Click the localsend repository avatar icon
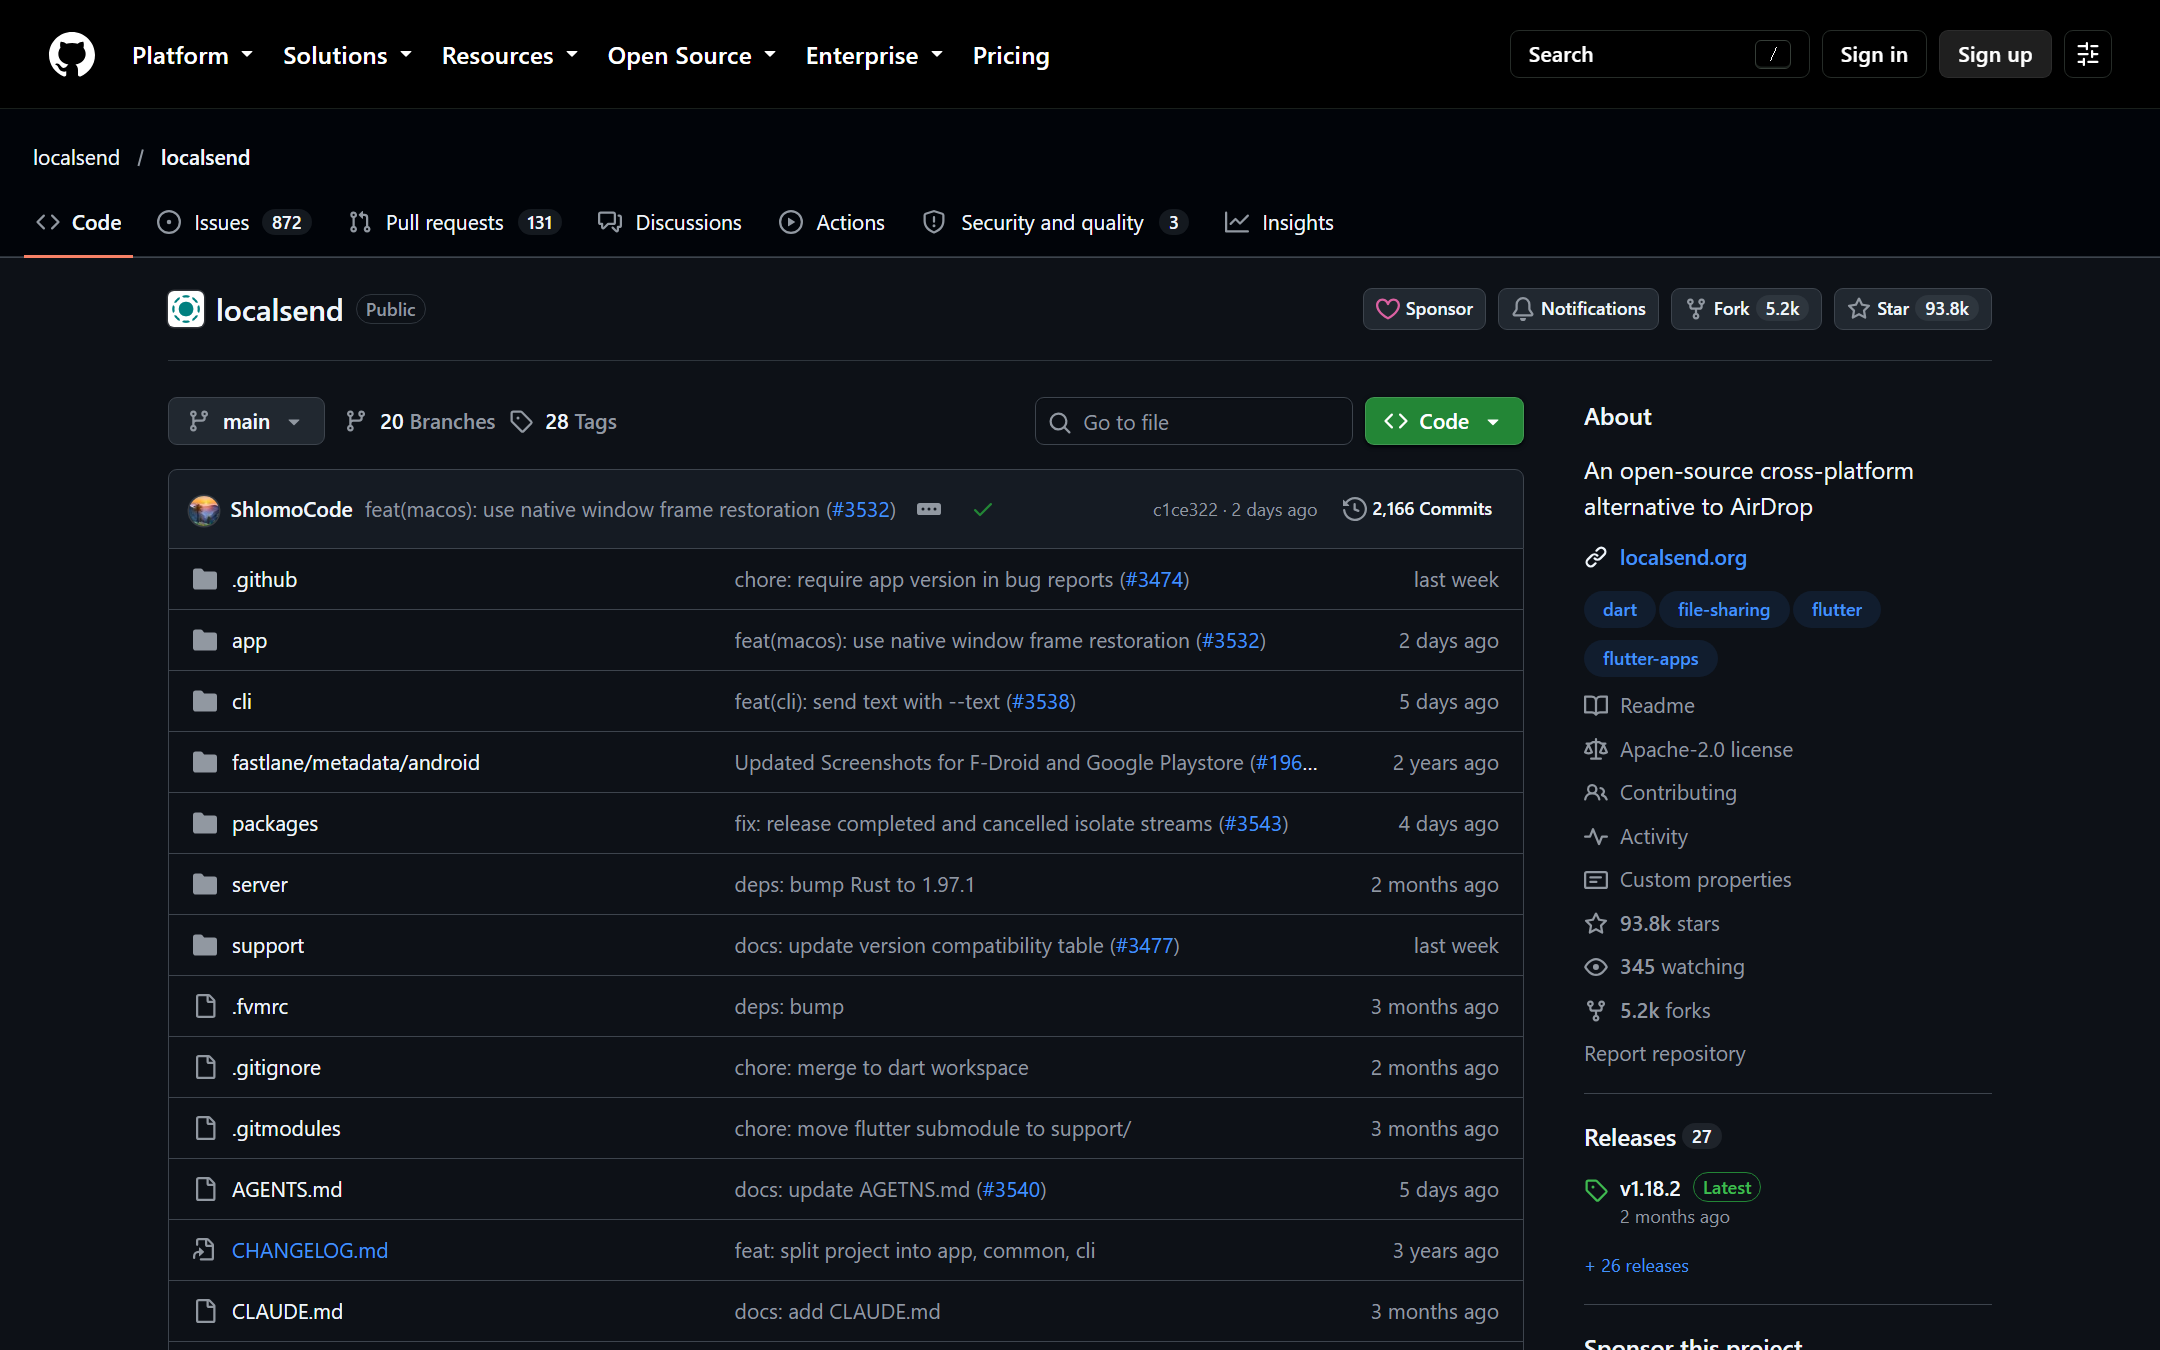This screenshot has height=1350, width=2160. tap(186, 310)
